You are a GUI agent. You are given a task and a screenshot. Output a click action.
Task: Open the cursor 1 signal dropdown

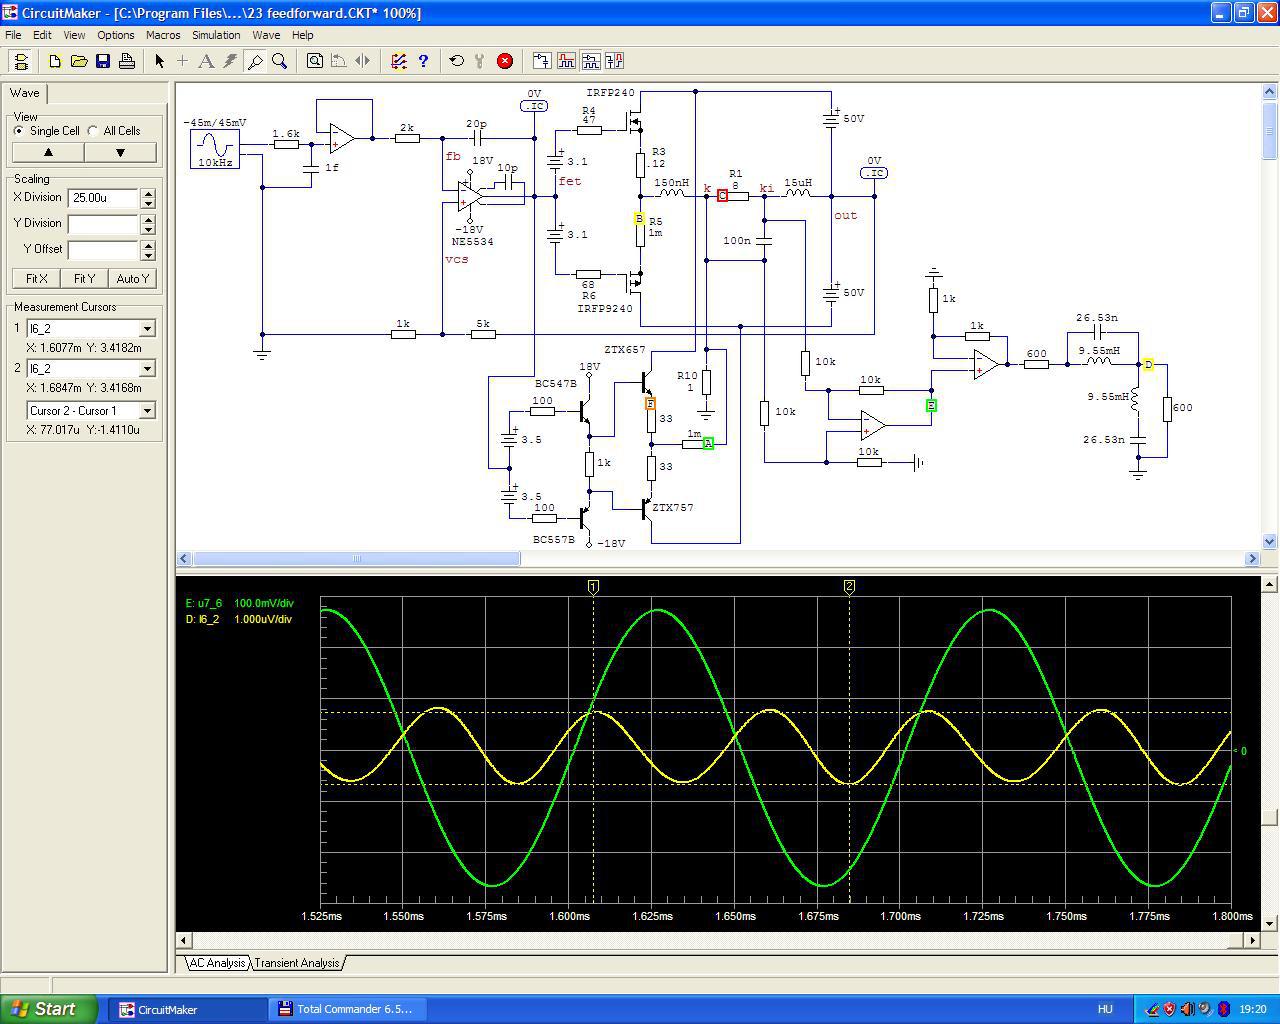(147, 329)
